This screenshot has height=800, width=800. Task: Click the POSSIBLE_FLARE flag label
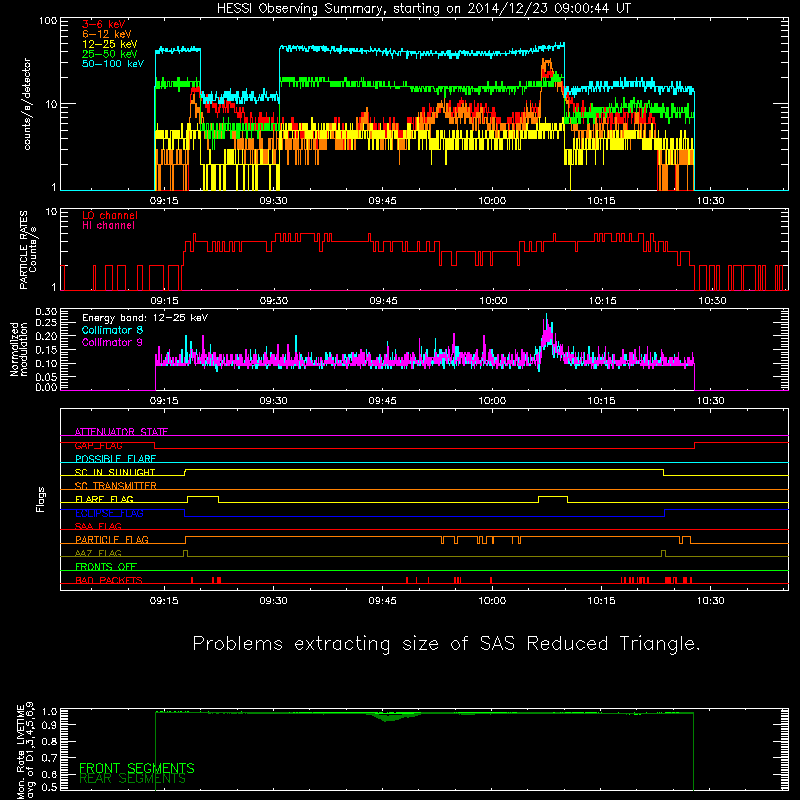115,459
